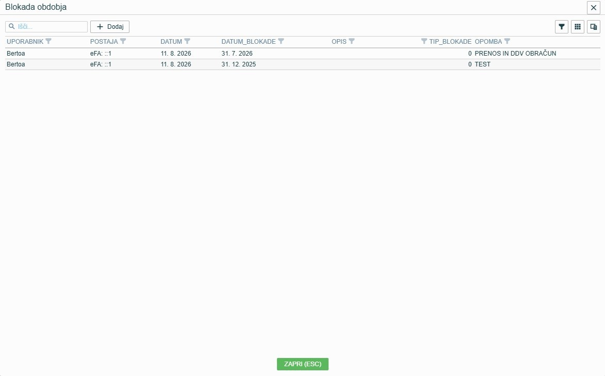Sort by DATUM column header

tap(171, 42)
